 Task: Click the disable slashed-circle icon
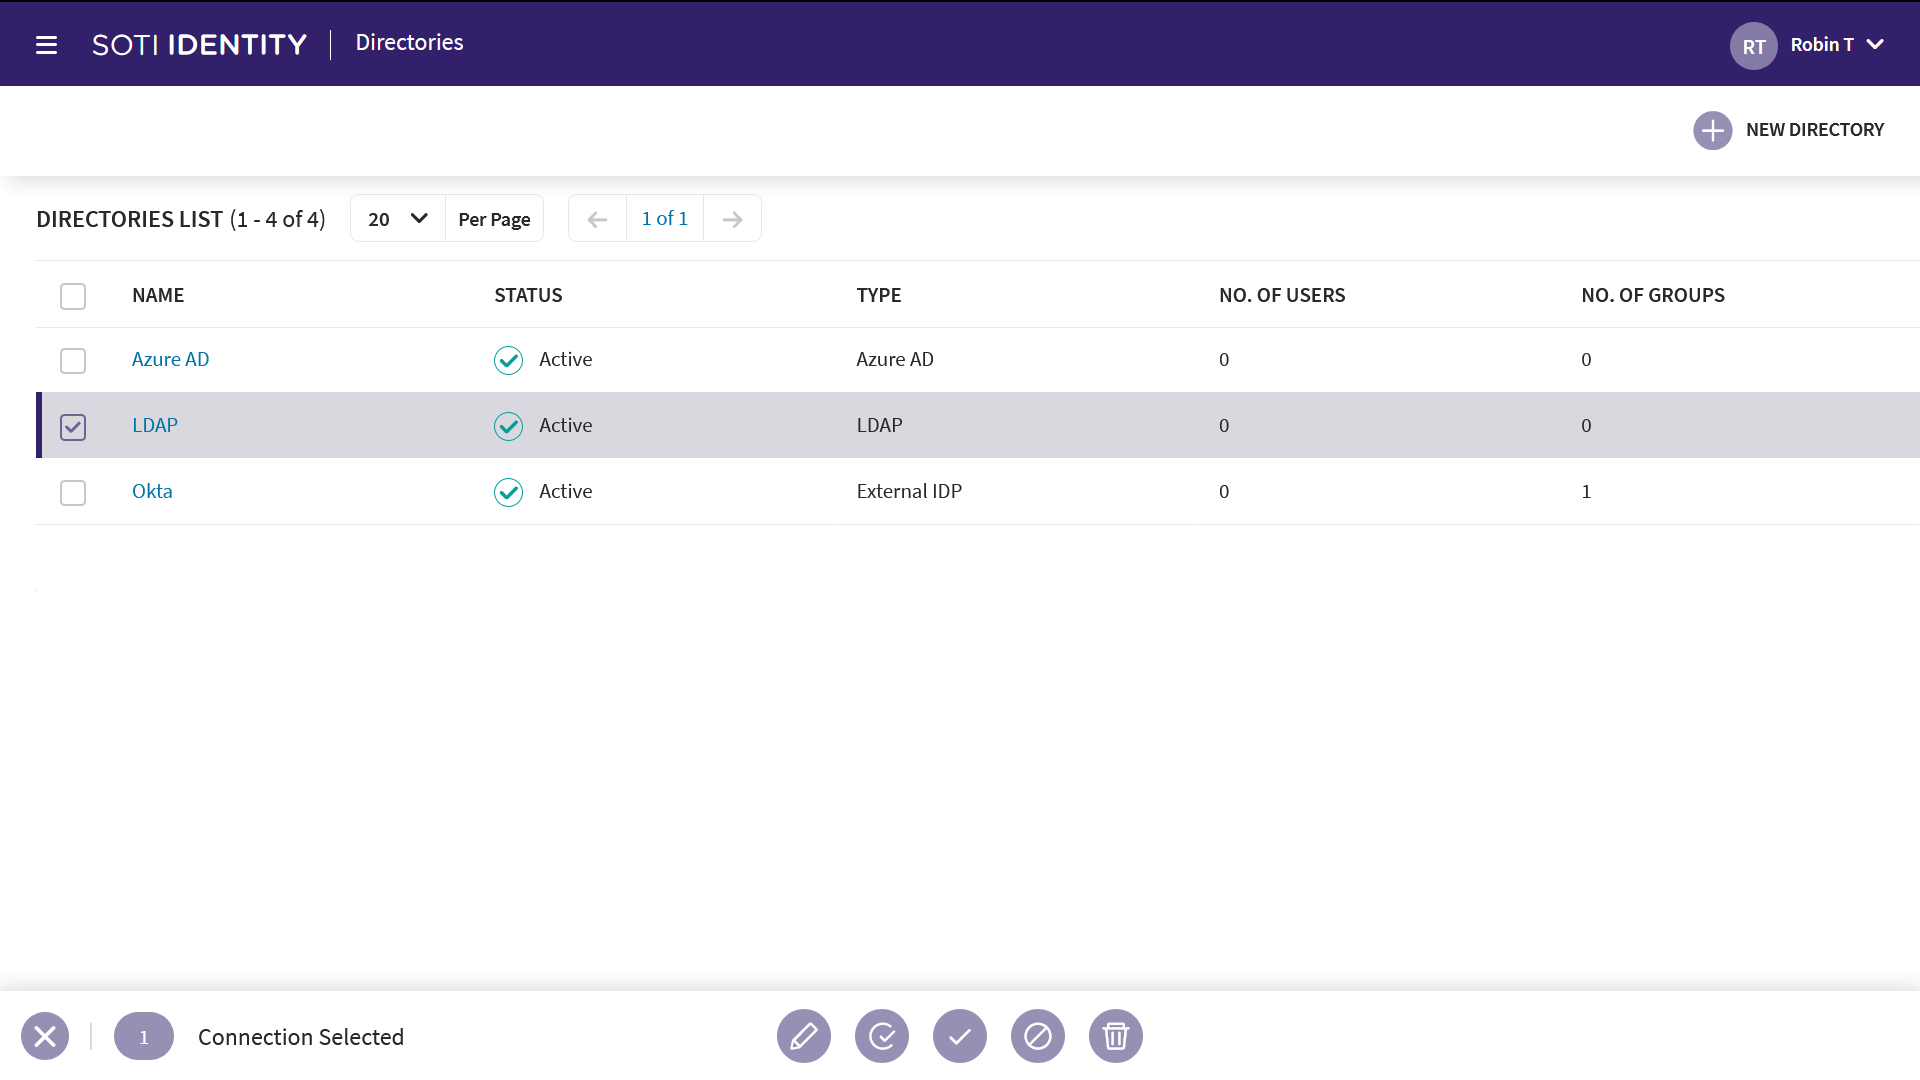click(x=1038, y=1036)
